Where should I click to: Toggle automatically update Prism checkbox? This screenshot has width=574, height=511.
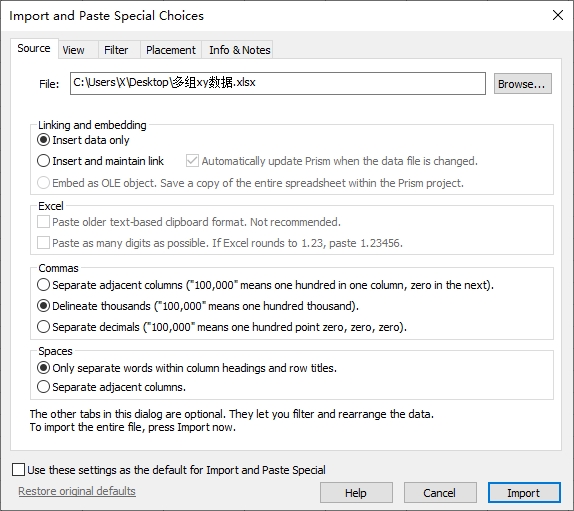192,161
